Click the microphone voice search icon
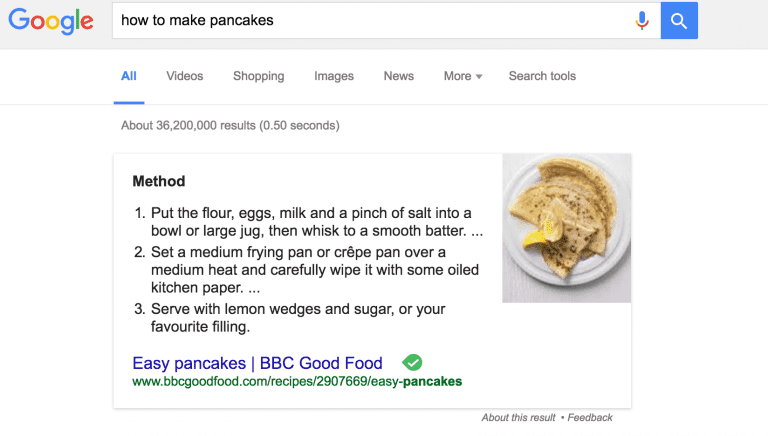 pyautogui.click(x=642, y=21)
